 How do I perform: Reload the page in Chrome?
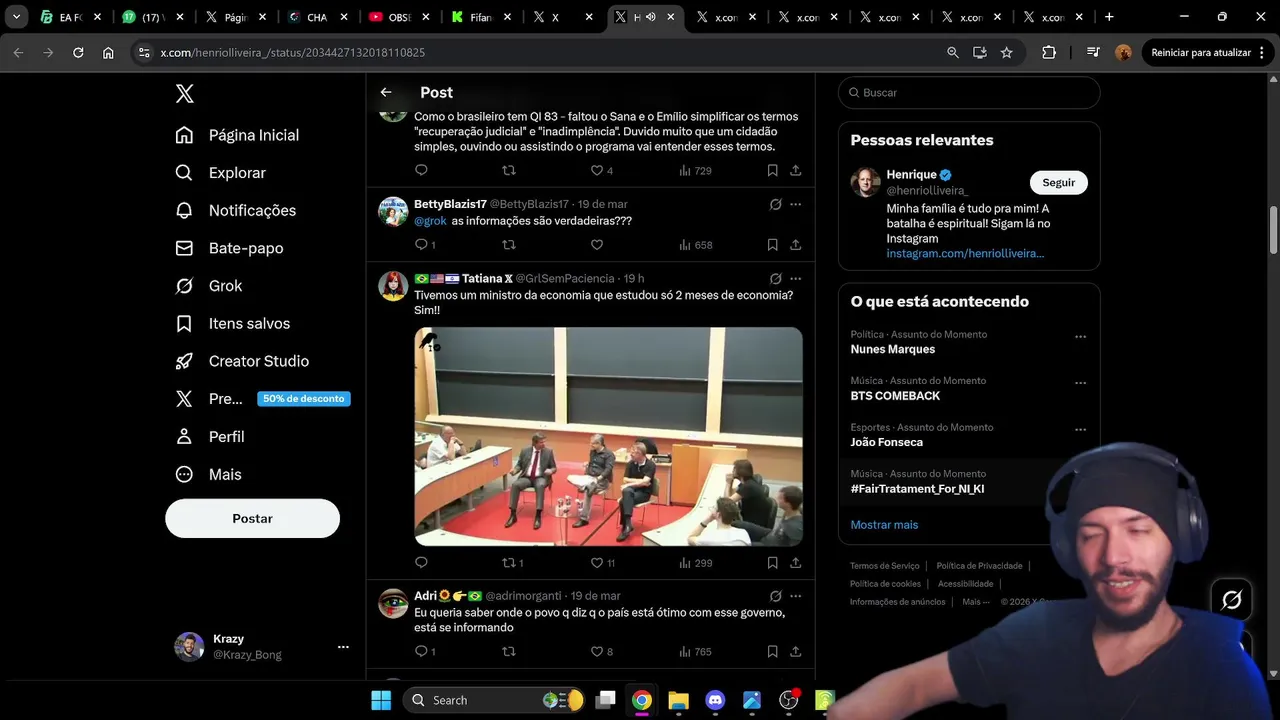coord(78,53)
